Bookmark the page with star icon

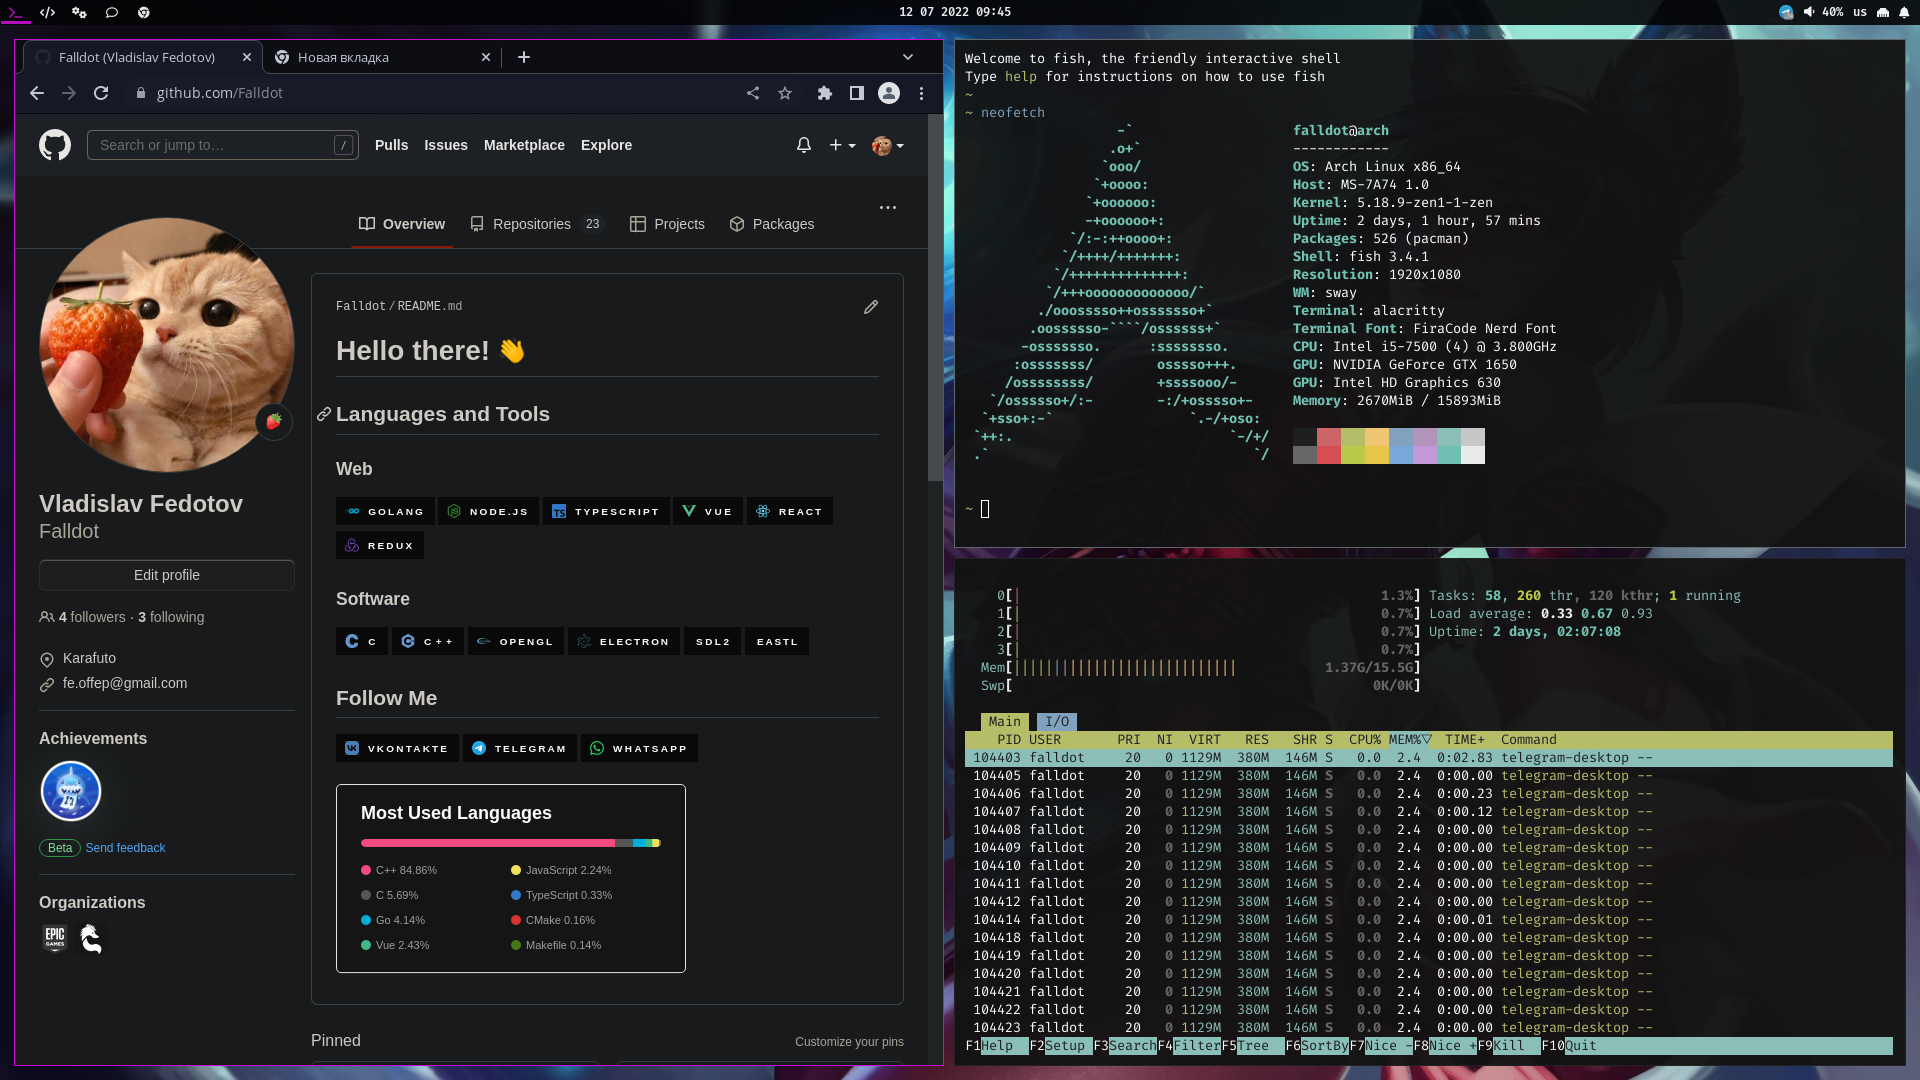(785, 93)
